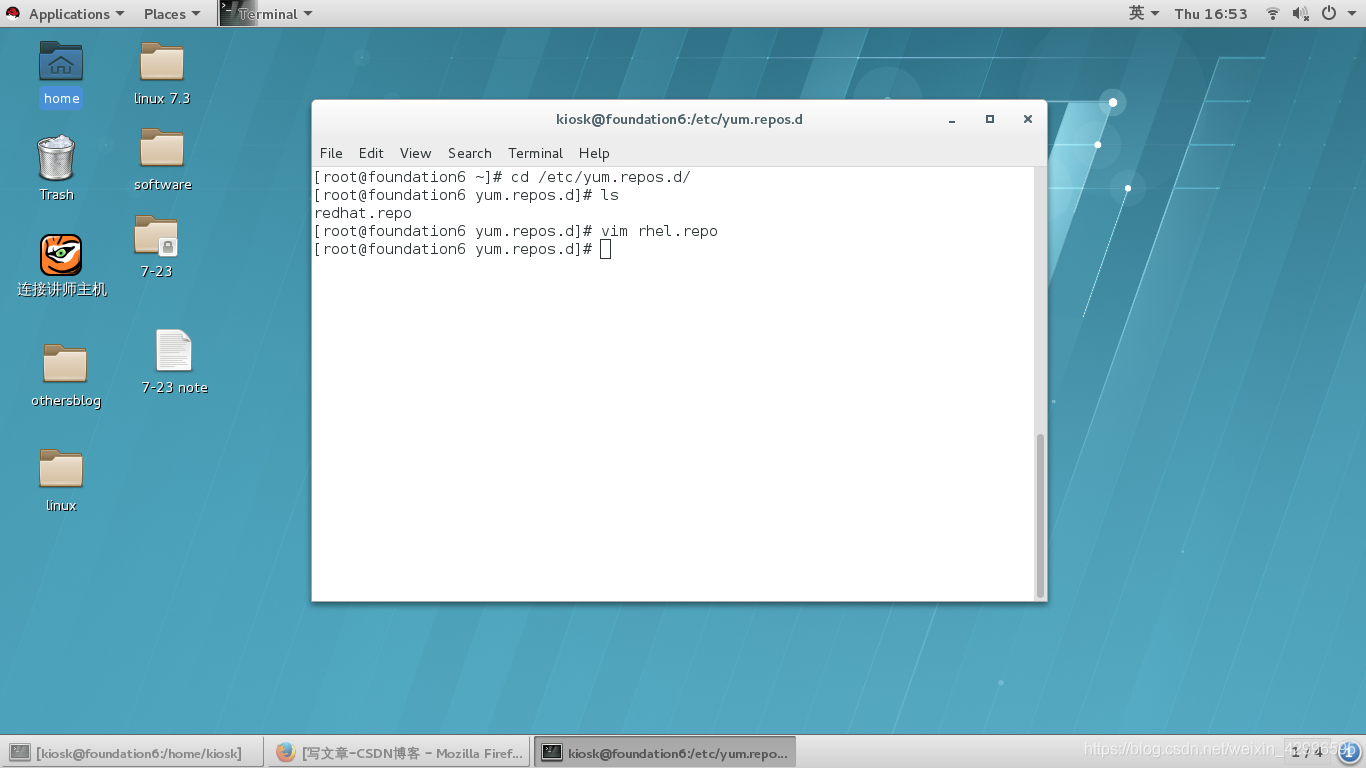This screenshot has height=768, width=1366.
Task: Open the terminal's Terminal menu
Action: (x=535, y=153)
